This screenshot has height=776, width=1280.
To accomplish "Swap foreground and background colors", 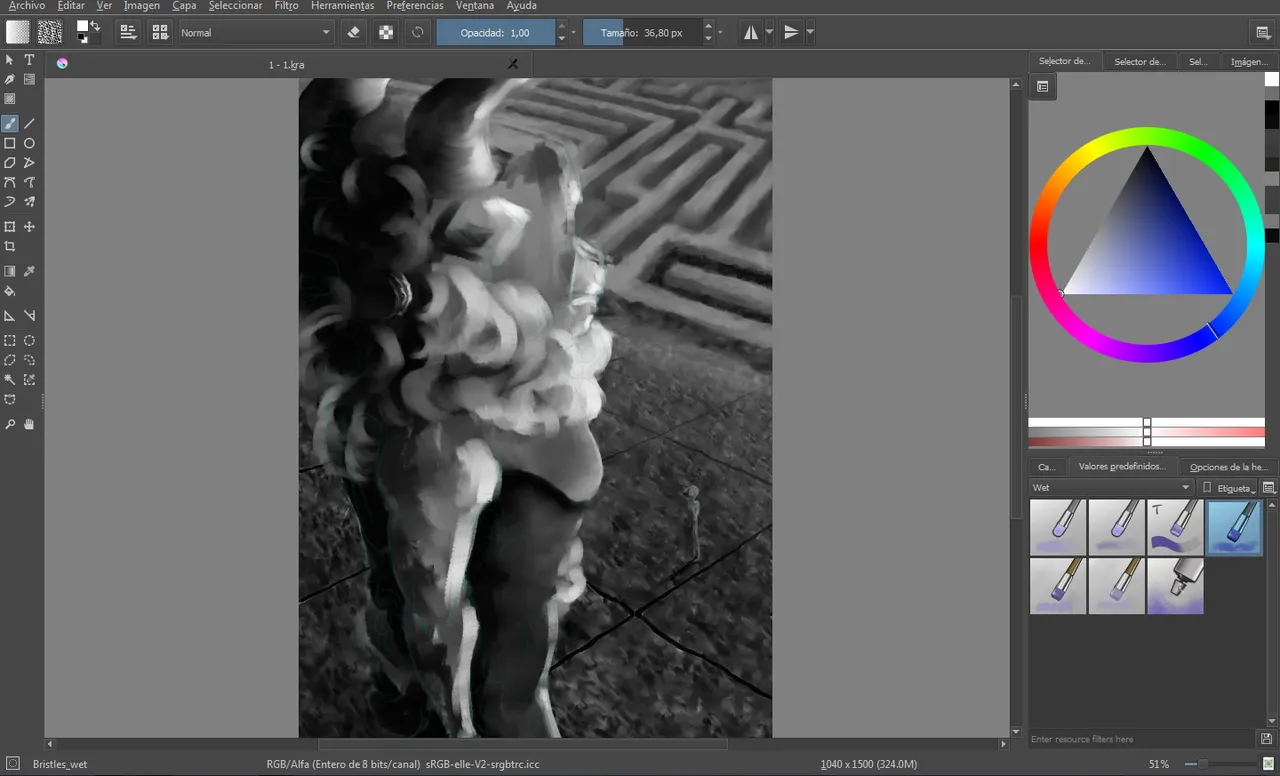I will pos(95,25).
